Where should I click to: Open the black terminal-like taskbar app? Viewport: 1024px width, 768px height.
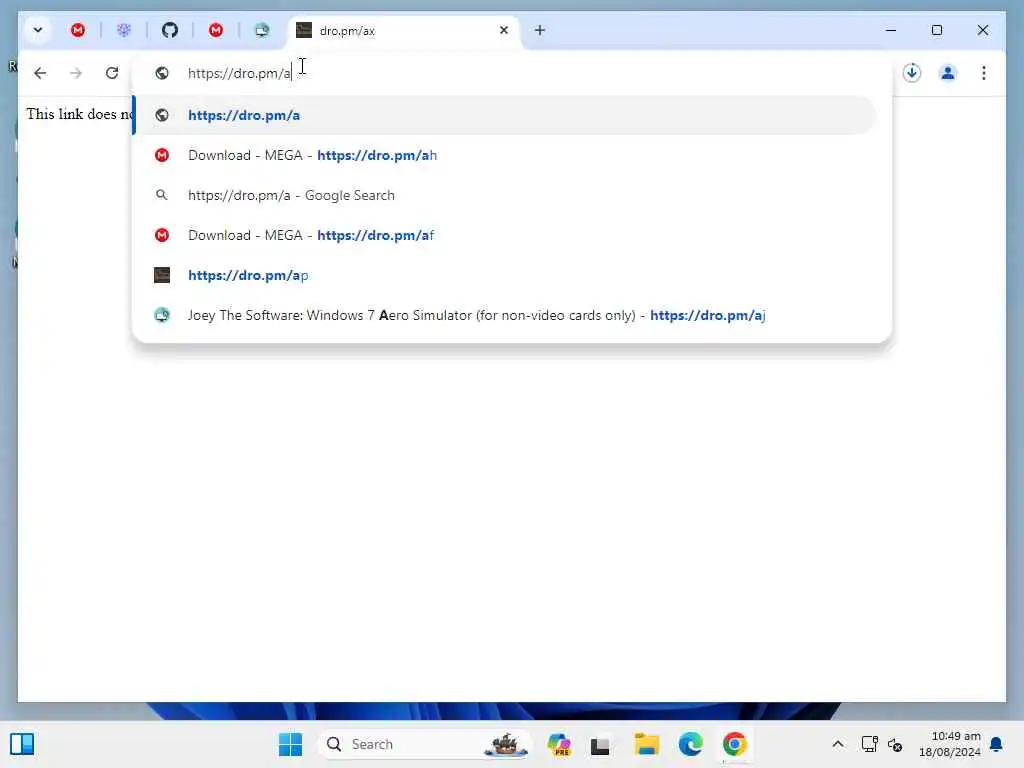click(600, 744)
